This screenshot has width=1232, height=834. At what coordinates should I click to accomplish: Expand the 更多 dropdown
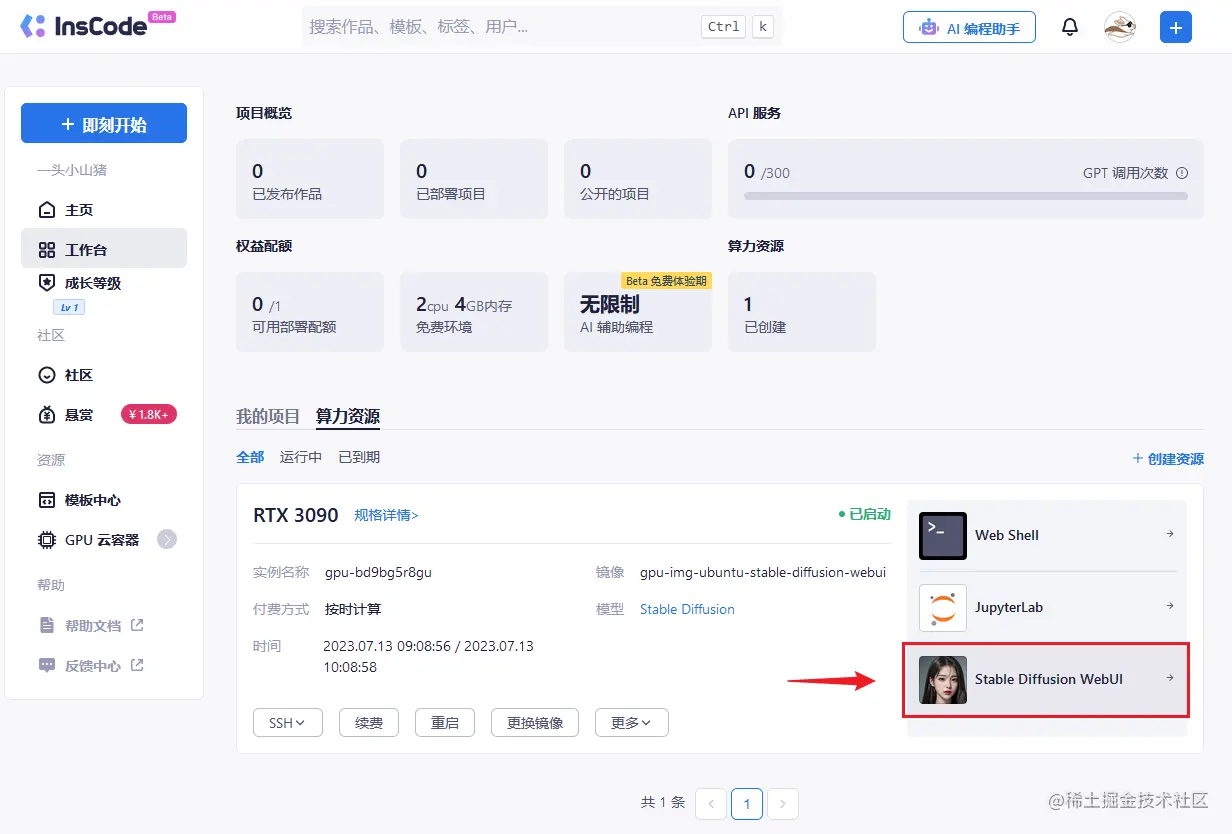click(631, 722)
